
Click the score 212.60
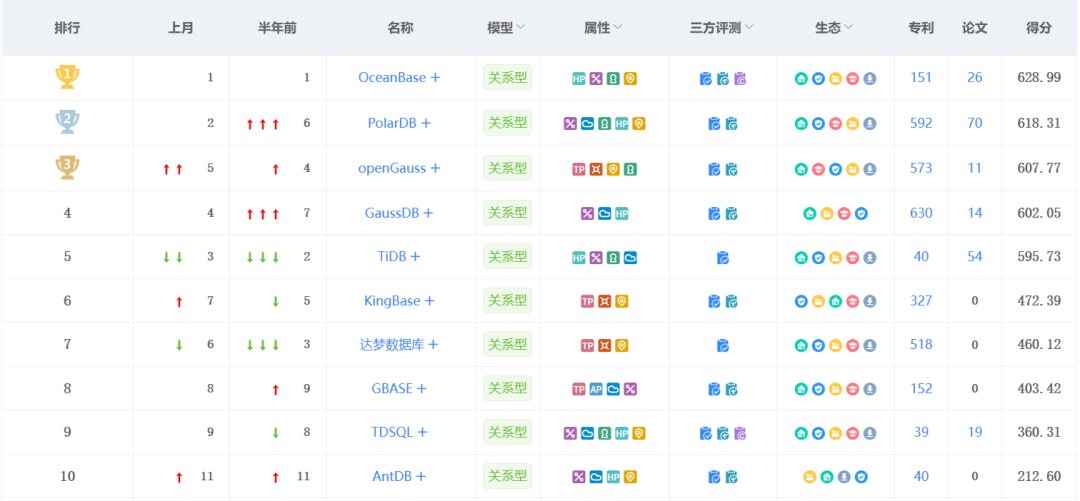pos(1039,476)
